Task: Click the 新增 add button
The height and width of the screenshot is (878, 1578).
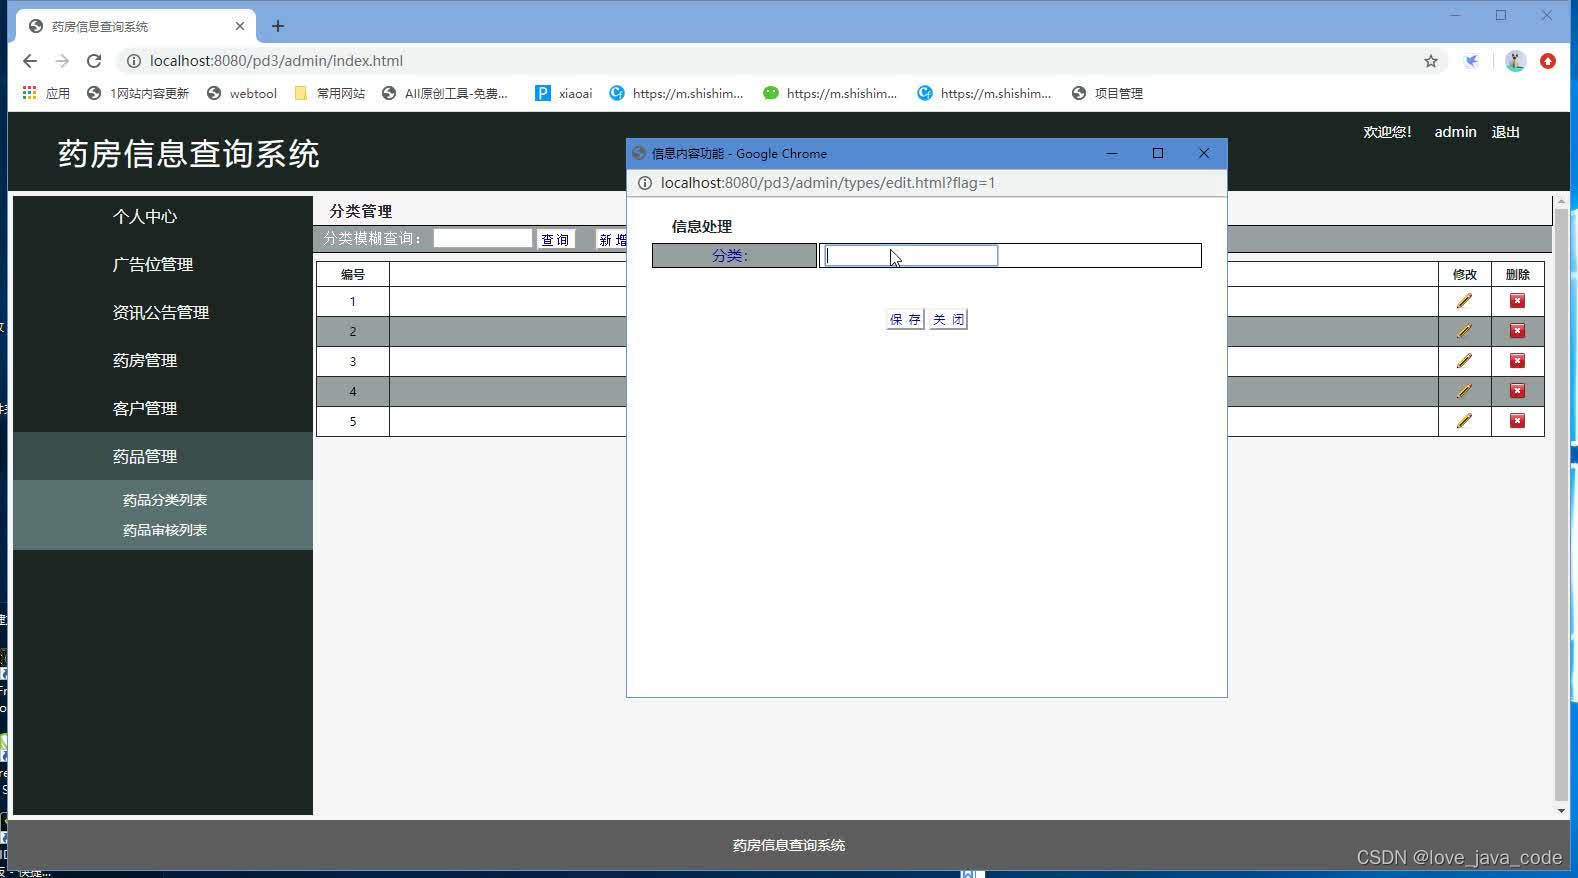Action: coord(612,239)
